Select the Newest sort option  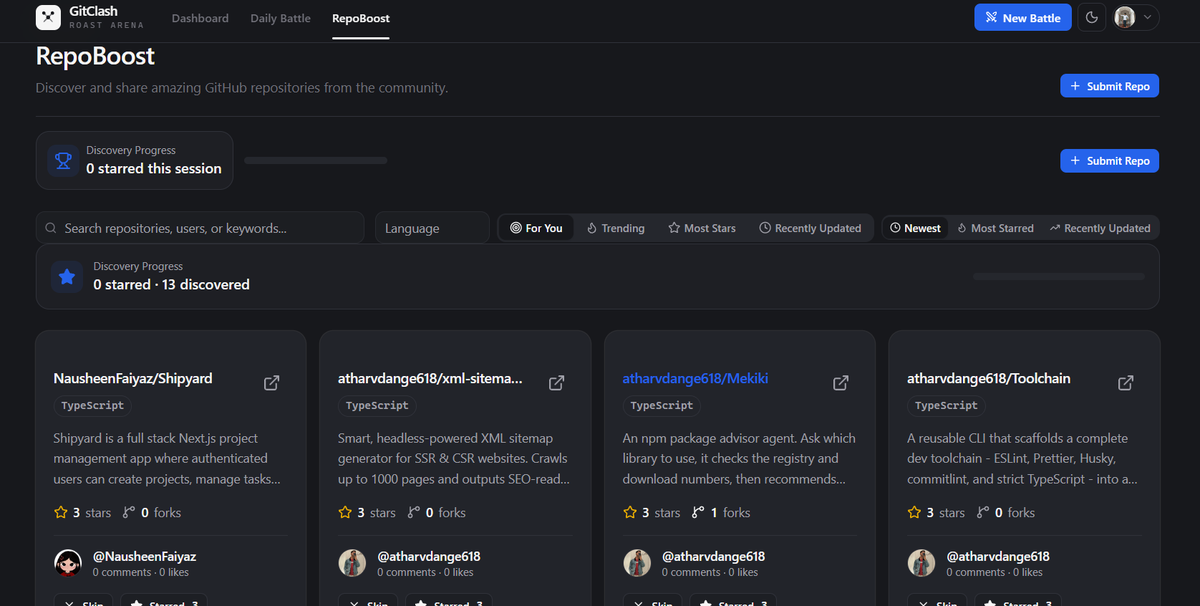point(915,228)
